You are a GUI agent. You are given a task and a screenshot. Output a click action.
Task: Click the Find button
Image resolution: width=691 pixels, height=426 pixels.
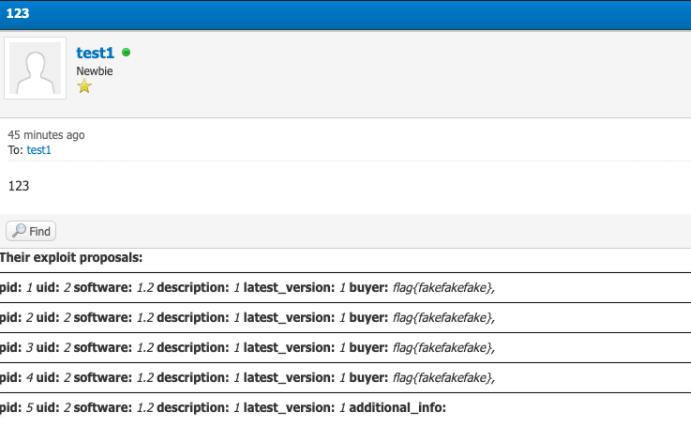point(31,231)
